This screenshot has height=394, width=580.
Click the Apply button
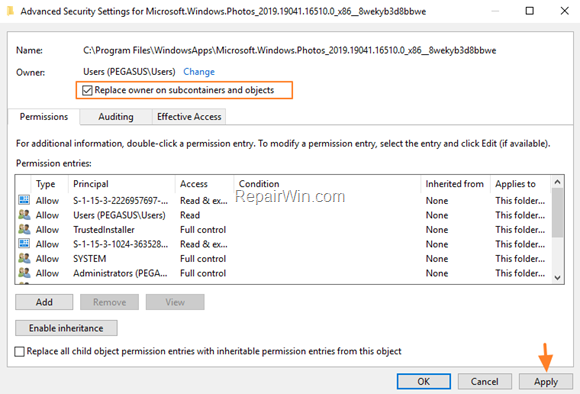click(x=546, y=381)
